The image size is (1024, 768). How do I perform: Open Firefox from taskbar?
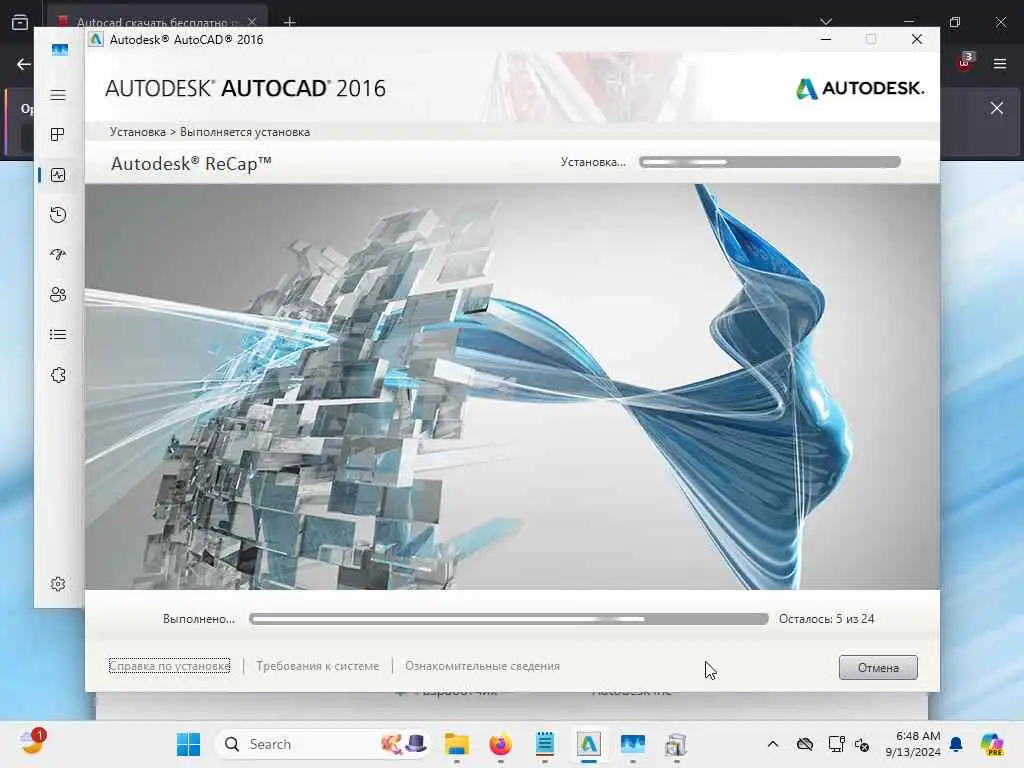[x=501, y=744]
